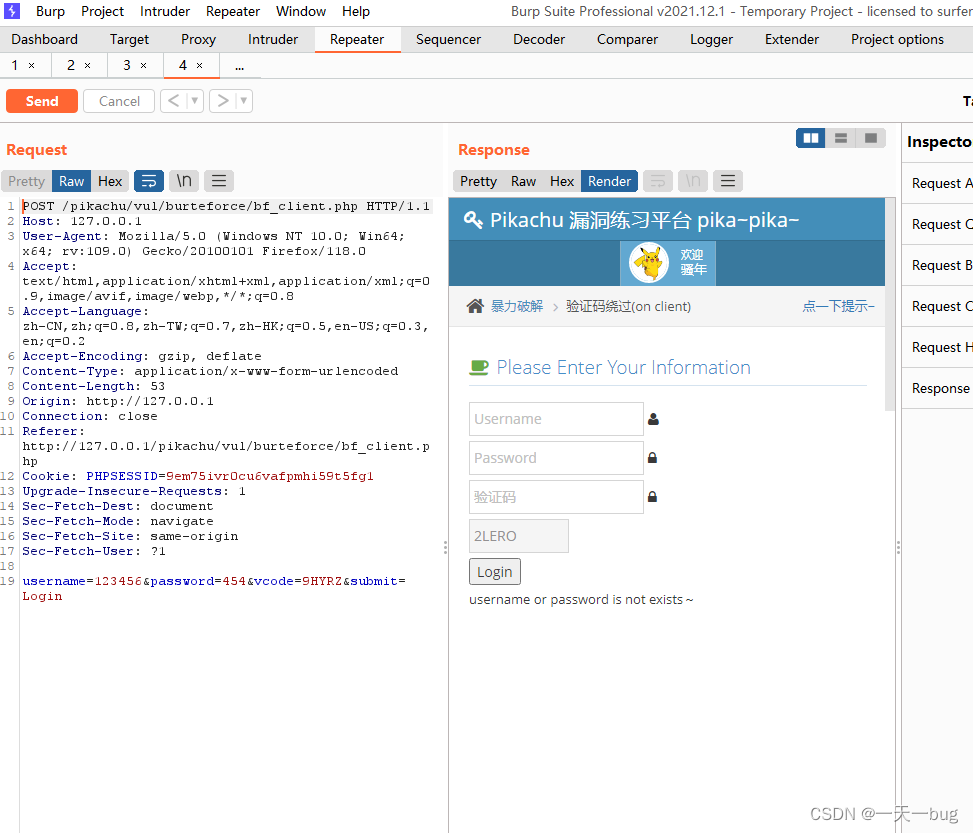Viewport: 973px width, 833px height.
Task: Click the Username input field
Action: 556,419
